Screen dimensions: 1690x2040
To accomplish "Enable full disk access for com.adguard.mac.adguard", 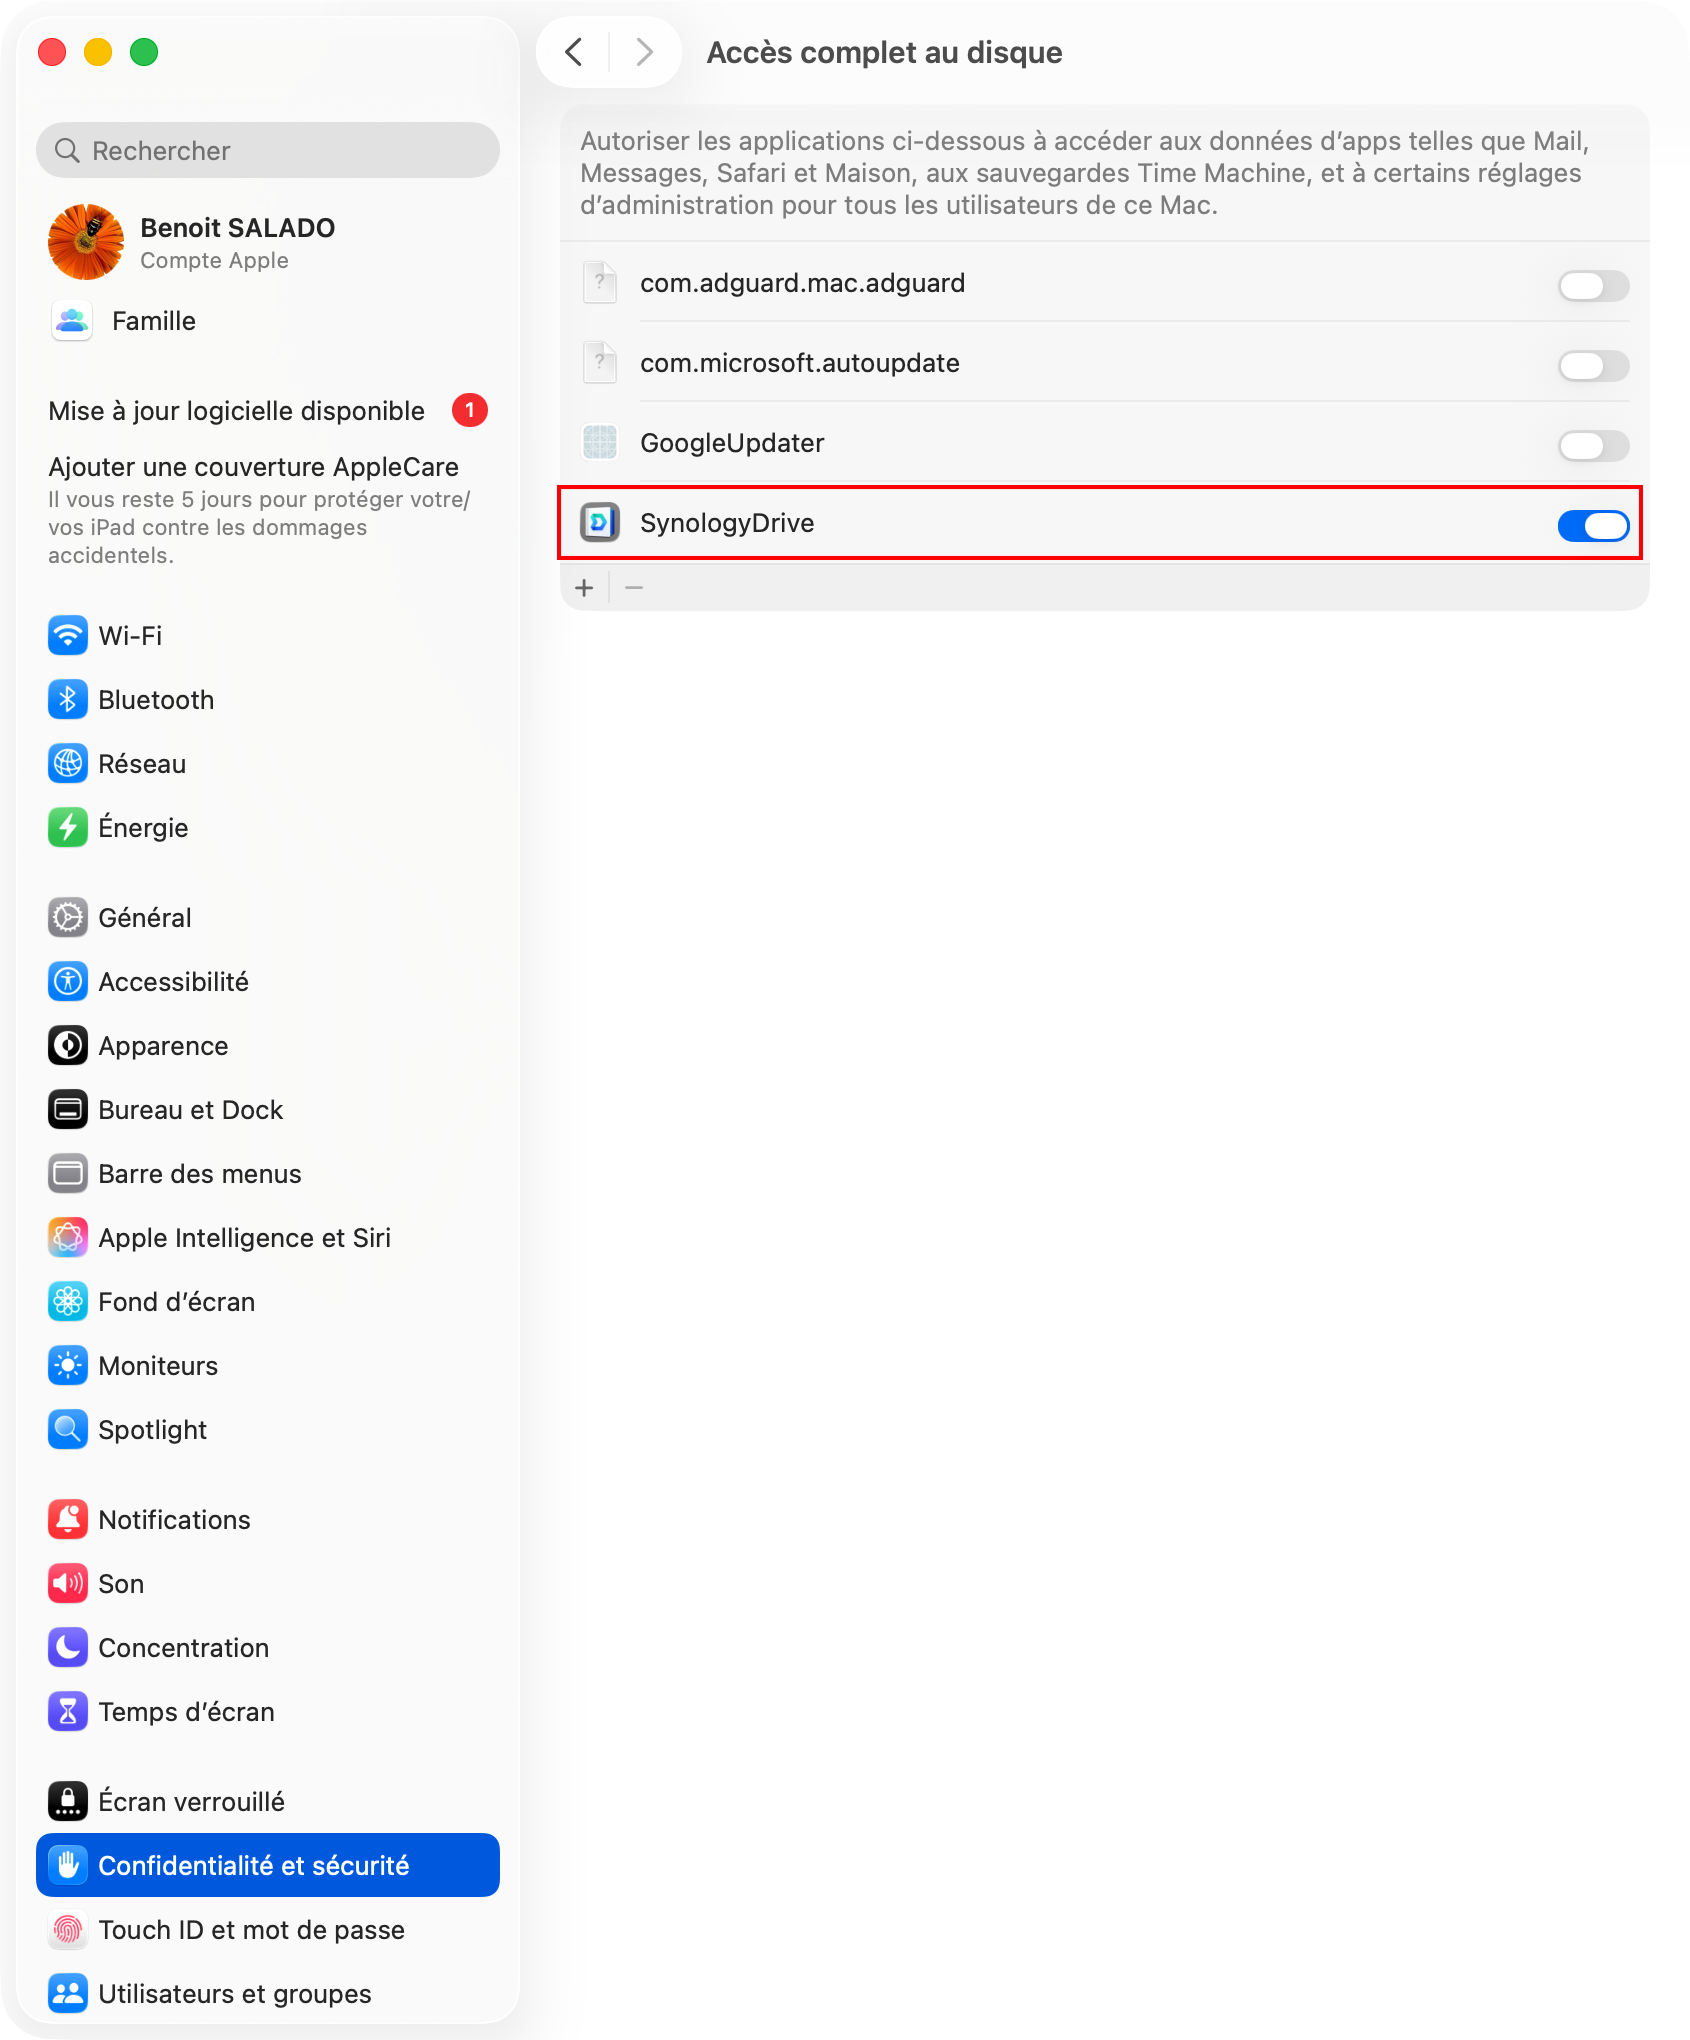I will 1593,285.
